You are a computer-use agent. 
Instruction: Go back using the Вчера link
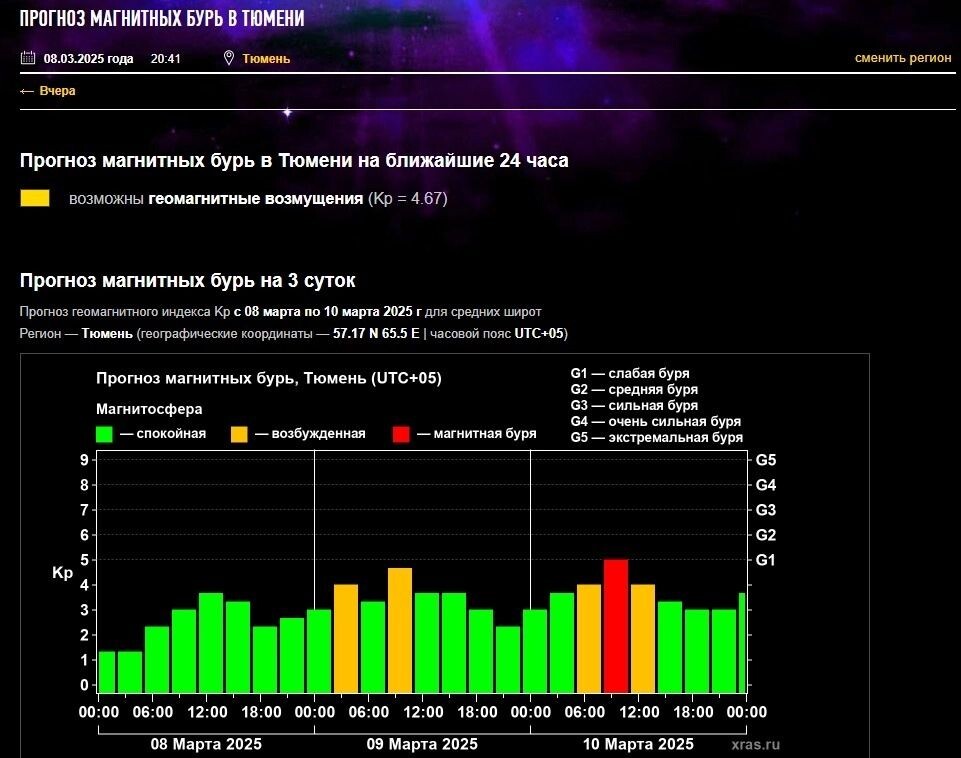coord(58,90)
